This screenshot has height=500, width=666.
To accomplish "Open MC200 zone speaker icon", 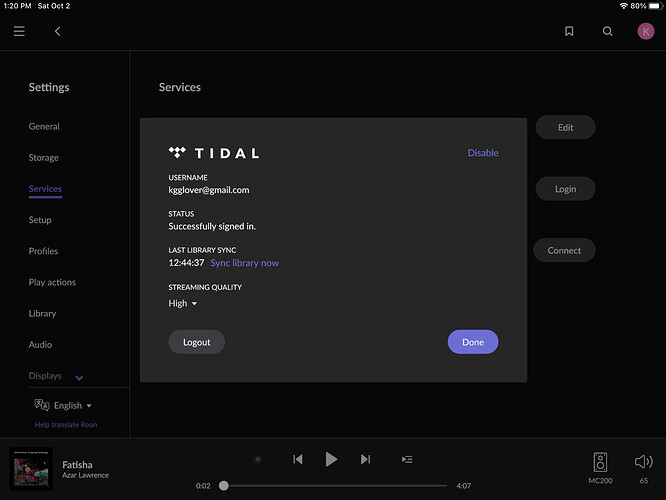I will (x=600, y=462).
